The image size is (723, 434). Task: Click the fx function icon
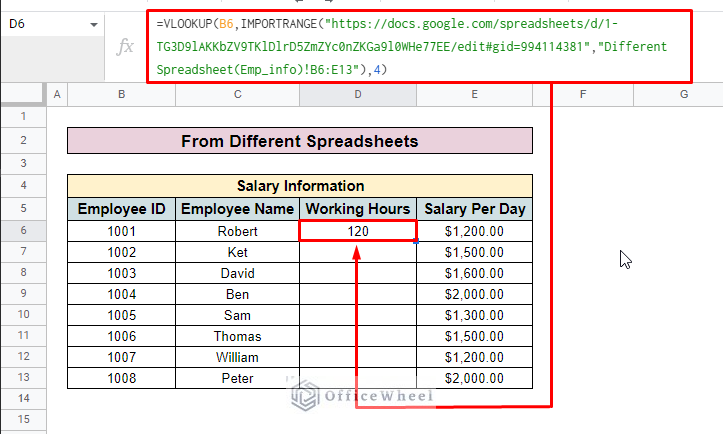(125, 47)
